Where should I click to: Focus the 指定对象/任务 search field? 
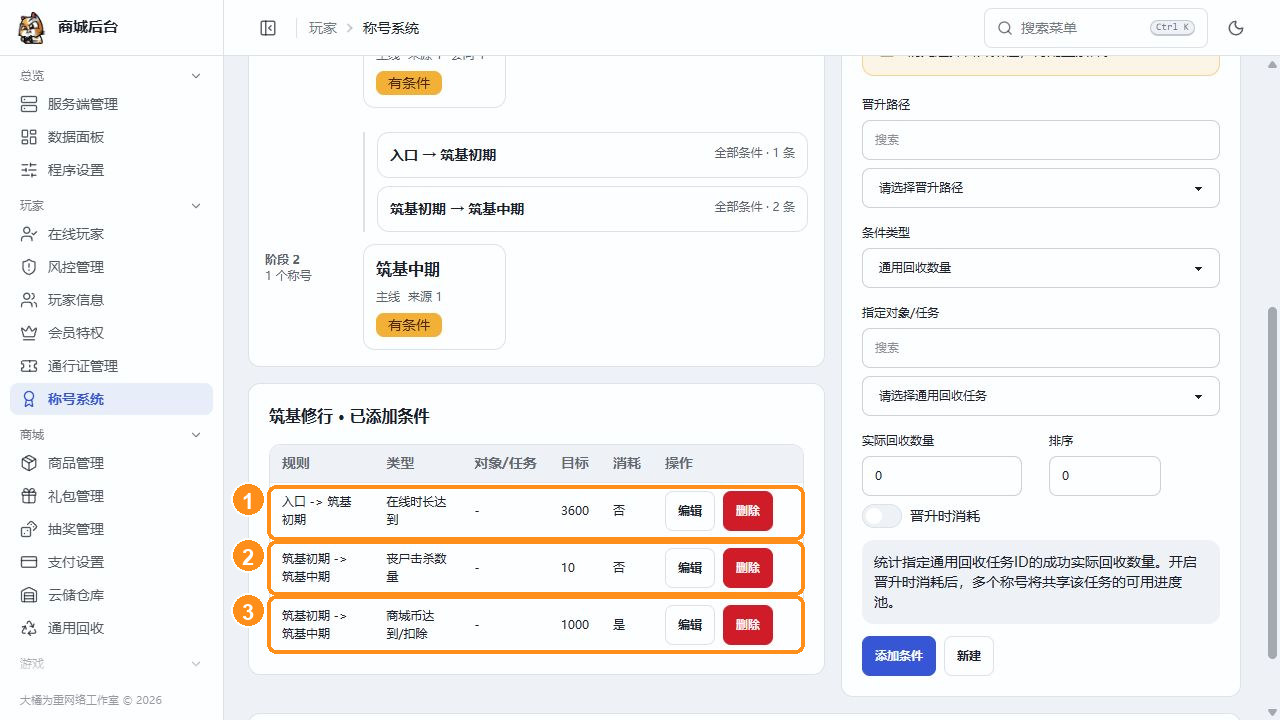[1040, 348]
